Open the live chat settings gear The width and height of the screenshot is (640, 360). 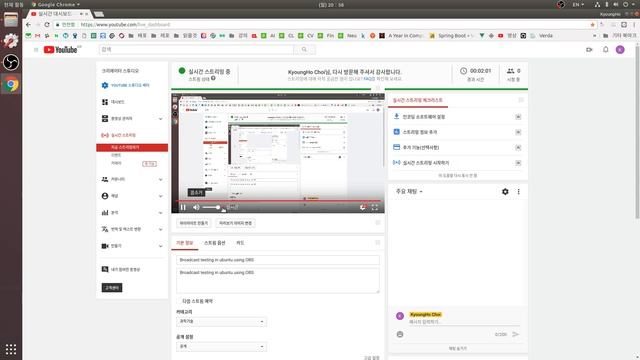click(505, 191)
